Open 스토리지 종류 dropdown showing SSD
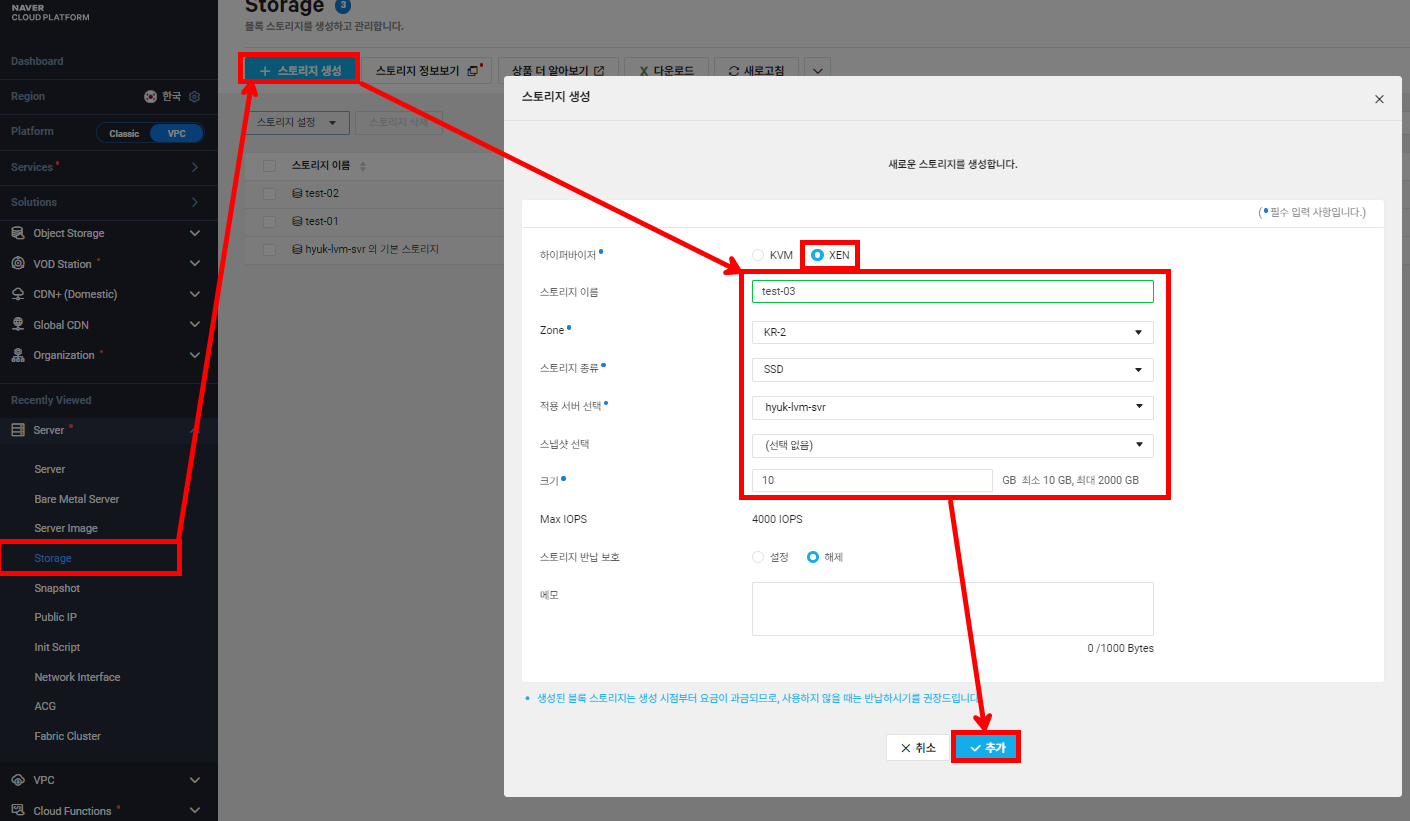The height and width of the screenshot is (821, 1410). point(953,370)
